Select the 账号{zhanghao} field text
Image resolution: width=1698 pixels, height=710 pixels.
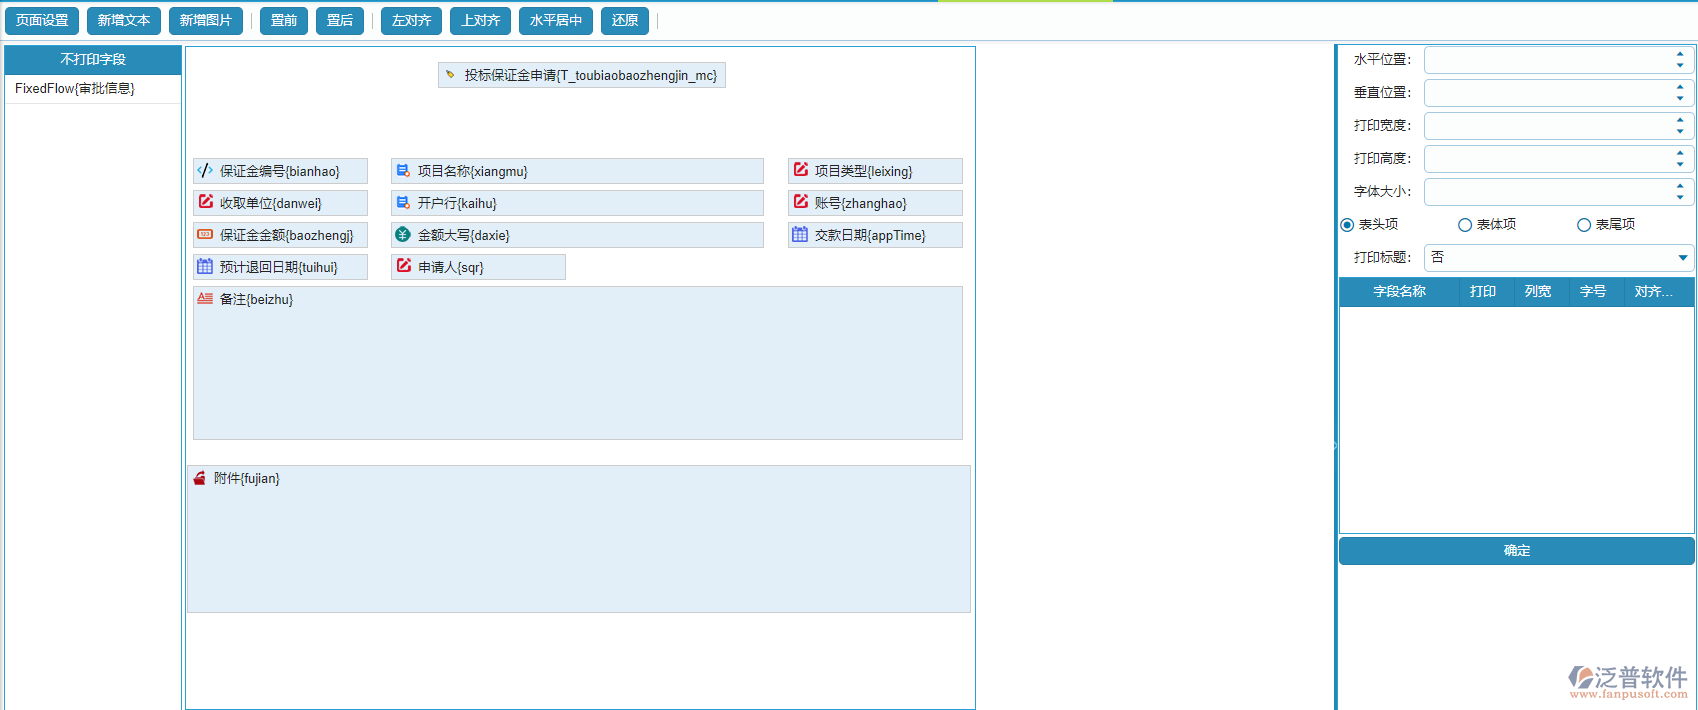point(860,203)
